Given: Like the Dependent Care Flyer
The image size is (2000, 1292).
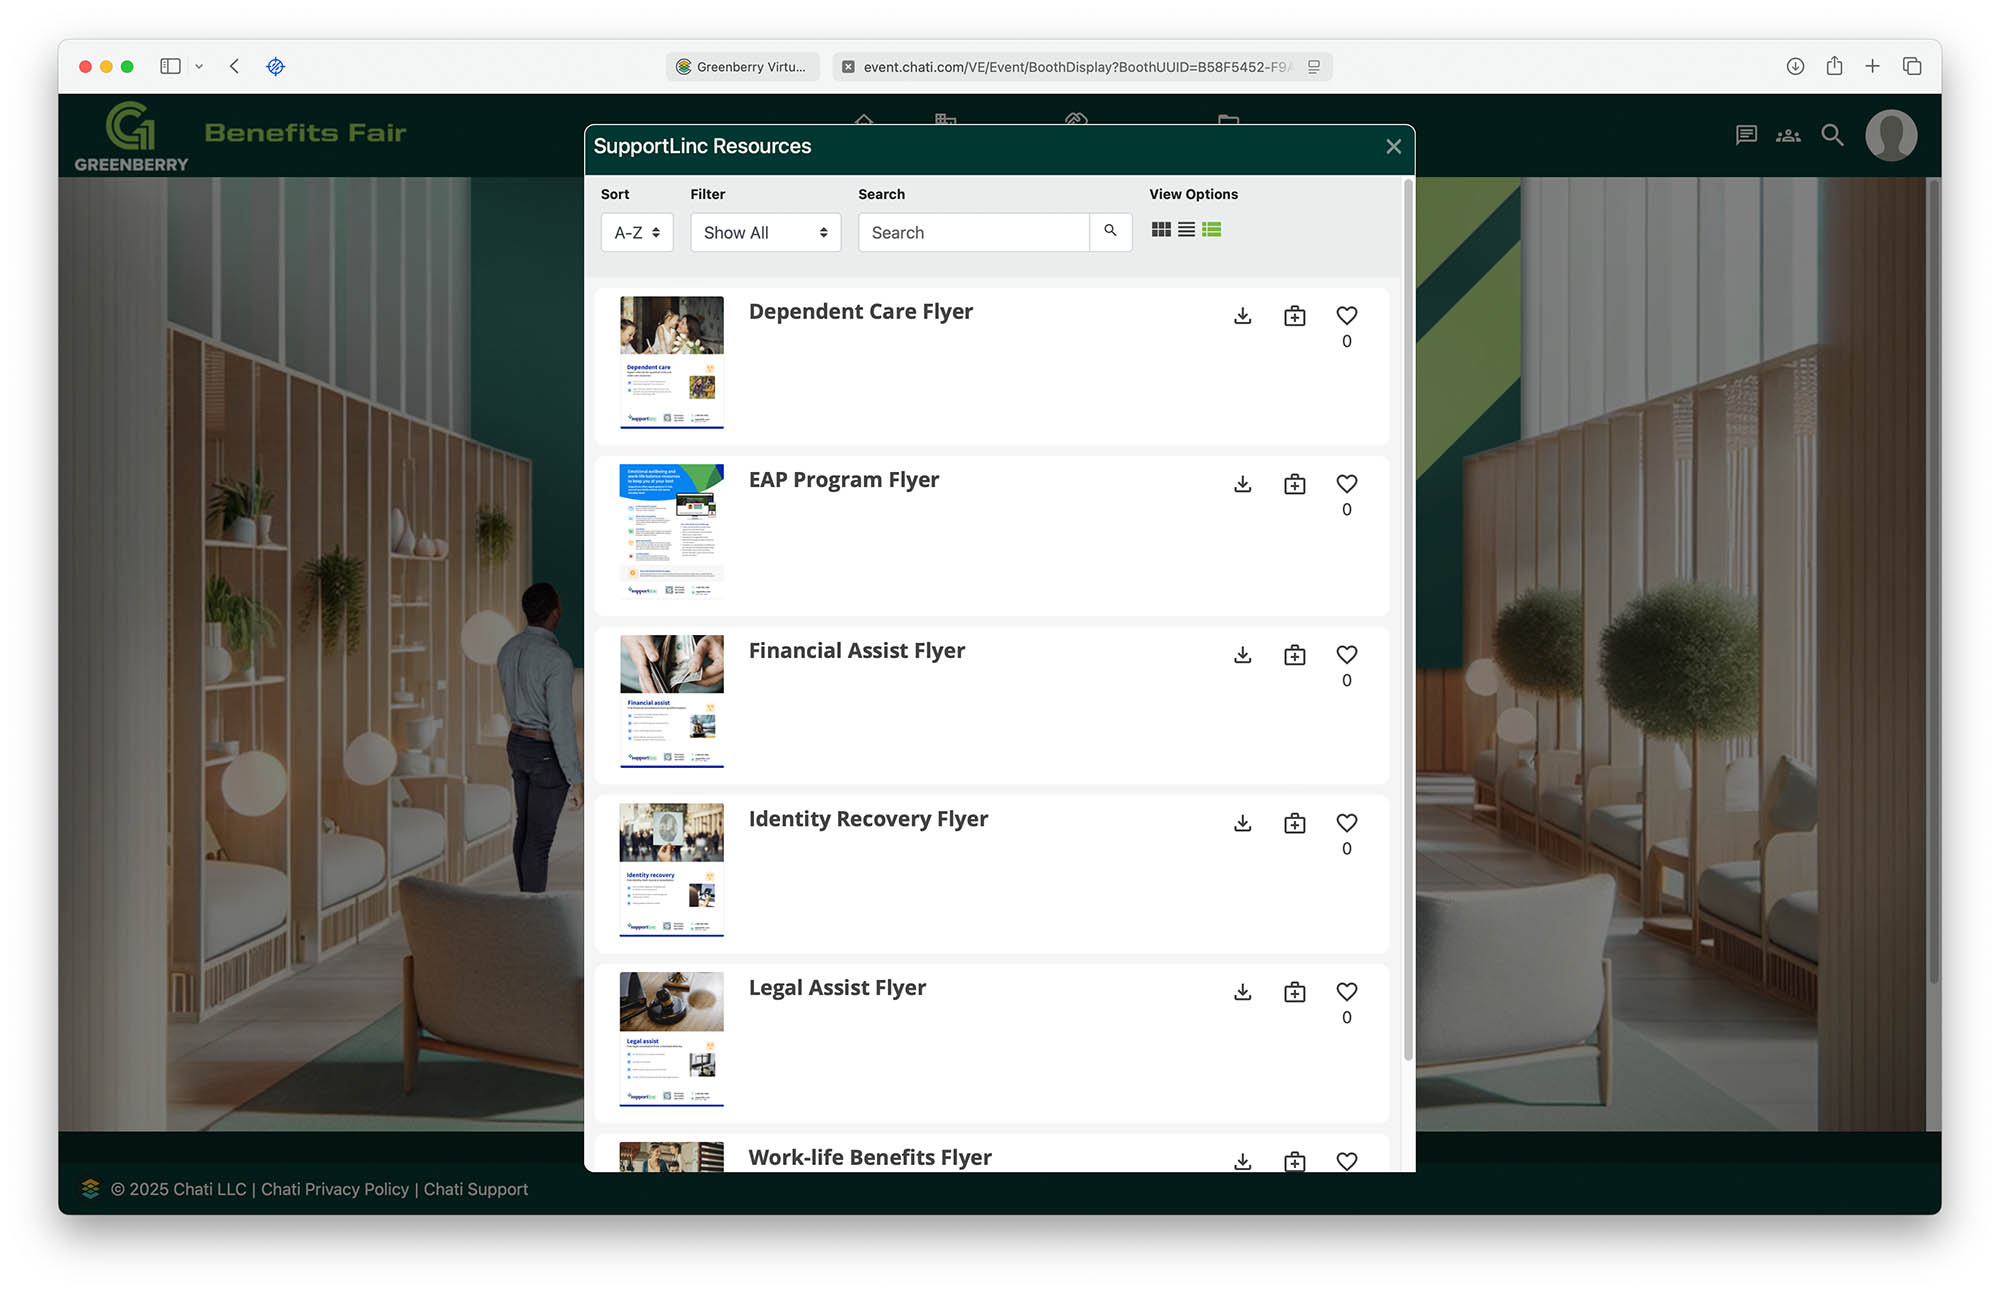Looking at the screenshot, I should 1346,316.
